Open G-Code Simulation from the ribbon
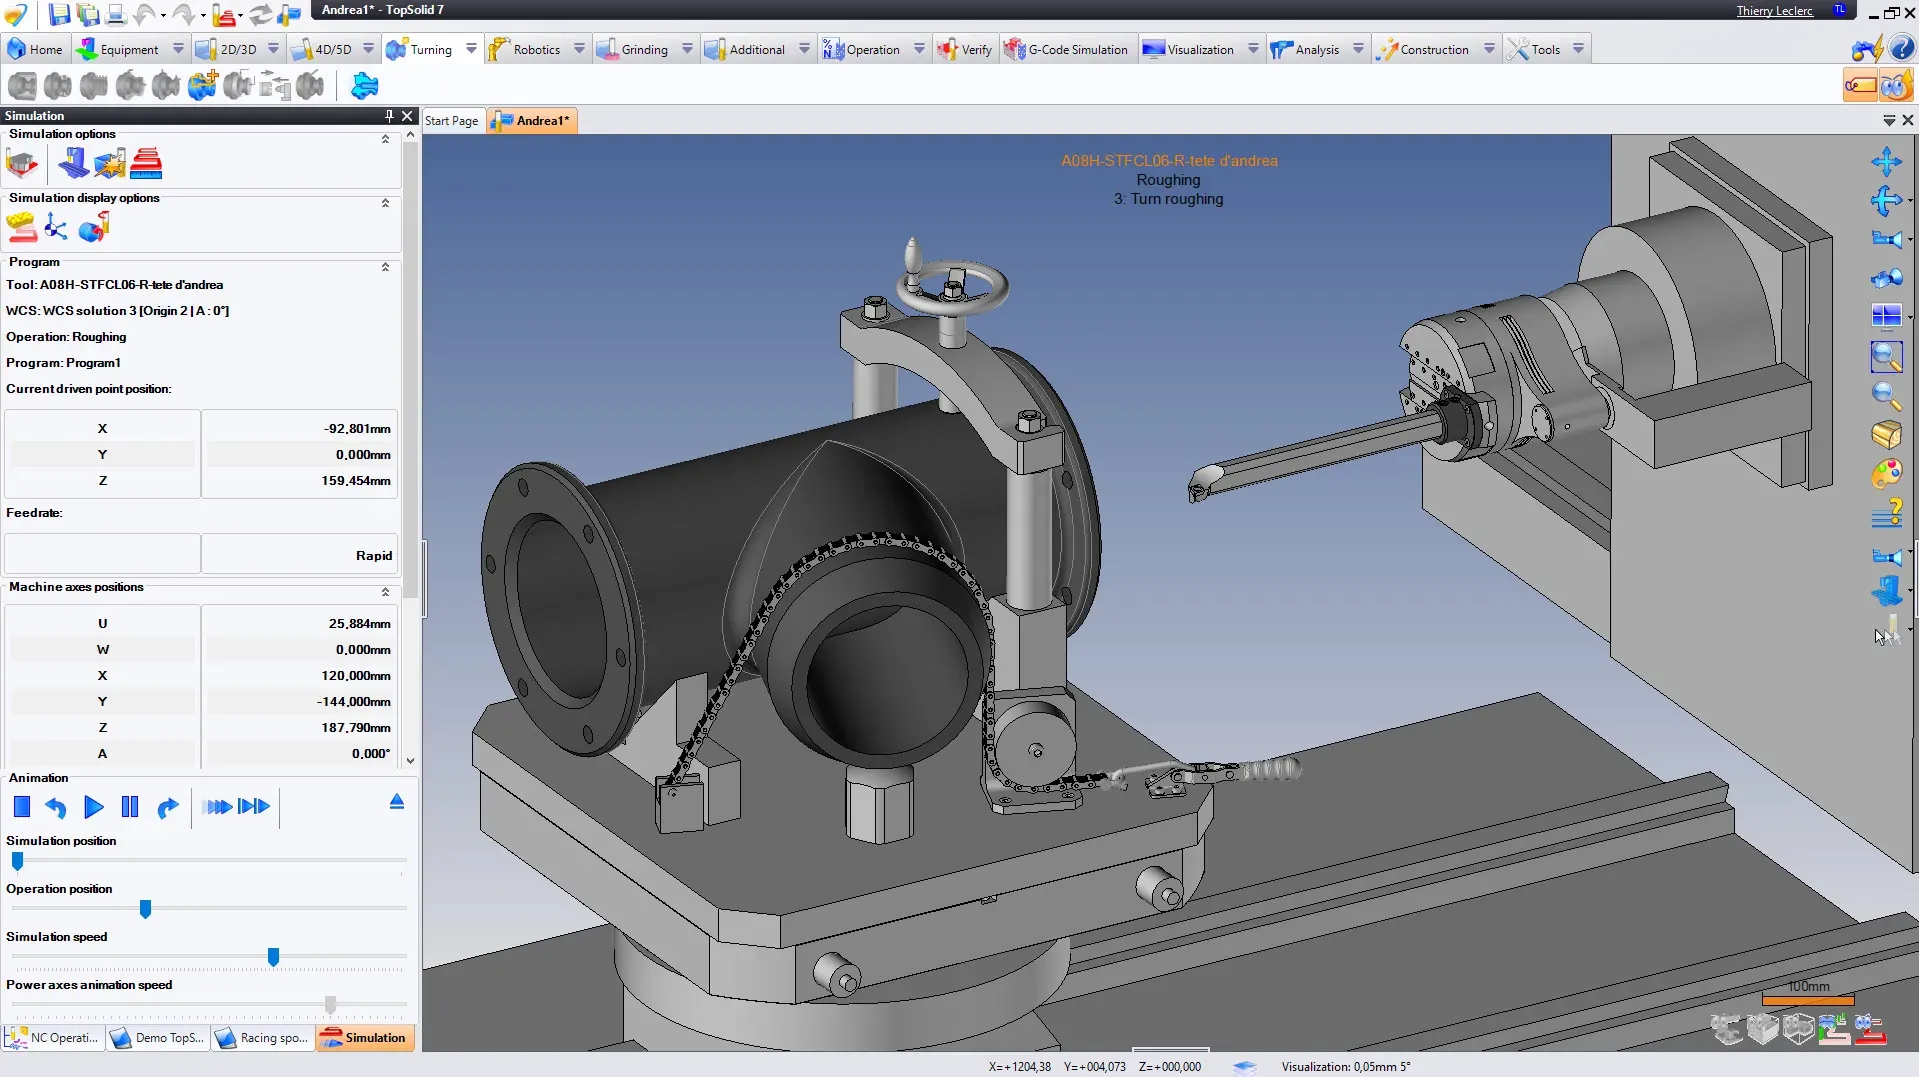1919x1077 pixels. pos(1067,48)
